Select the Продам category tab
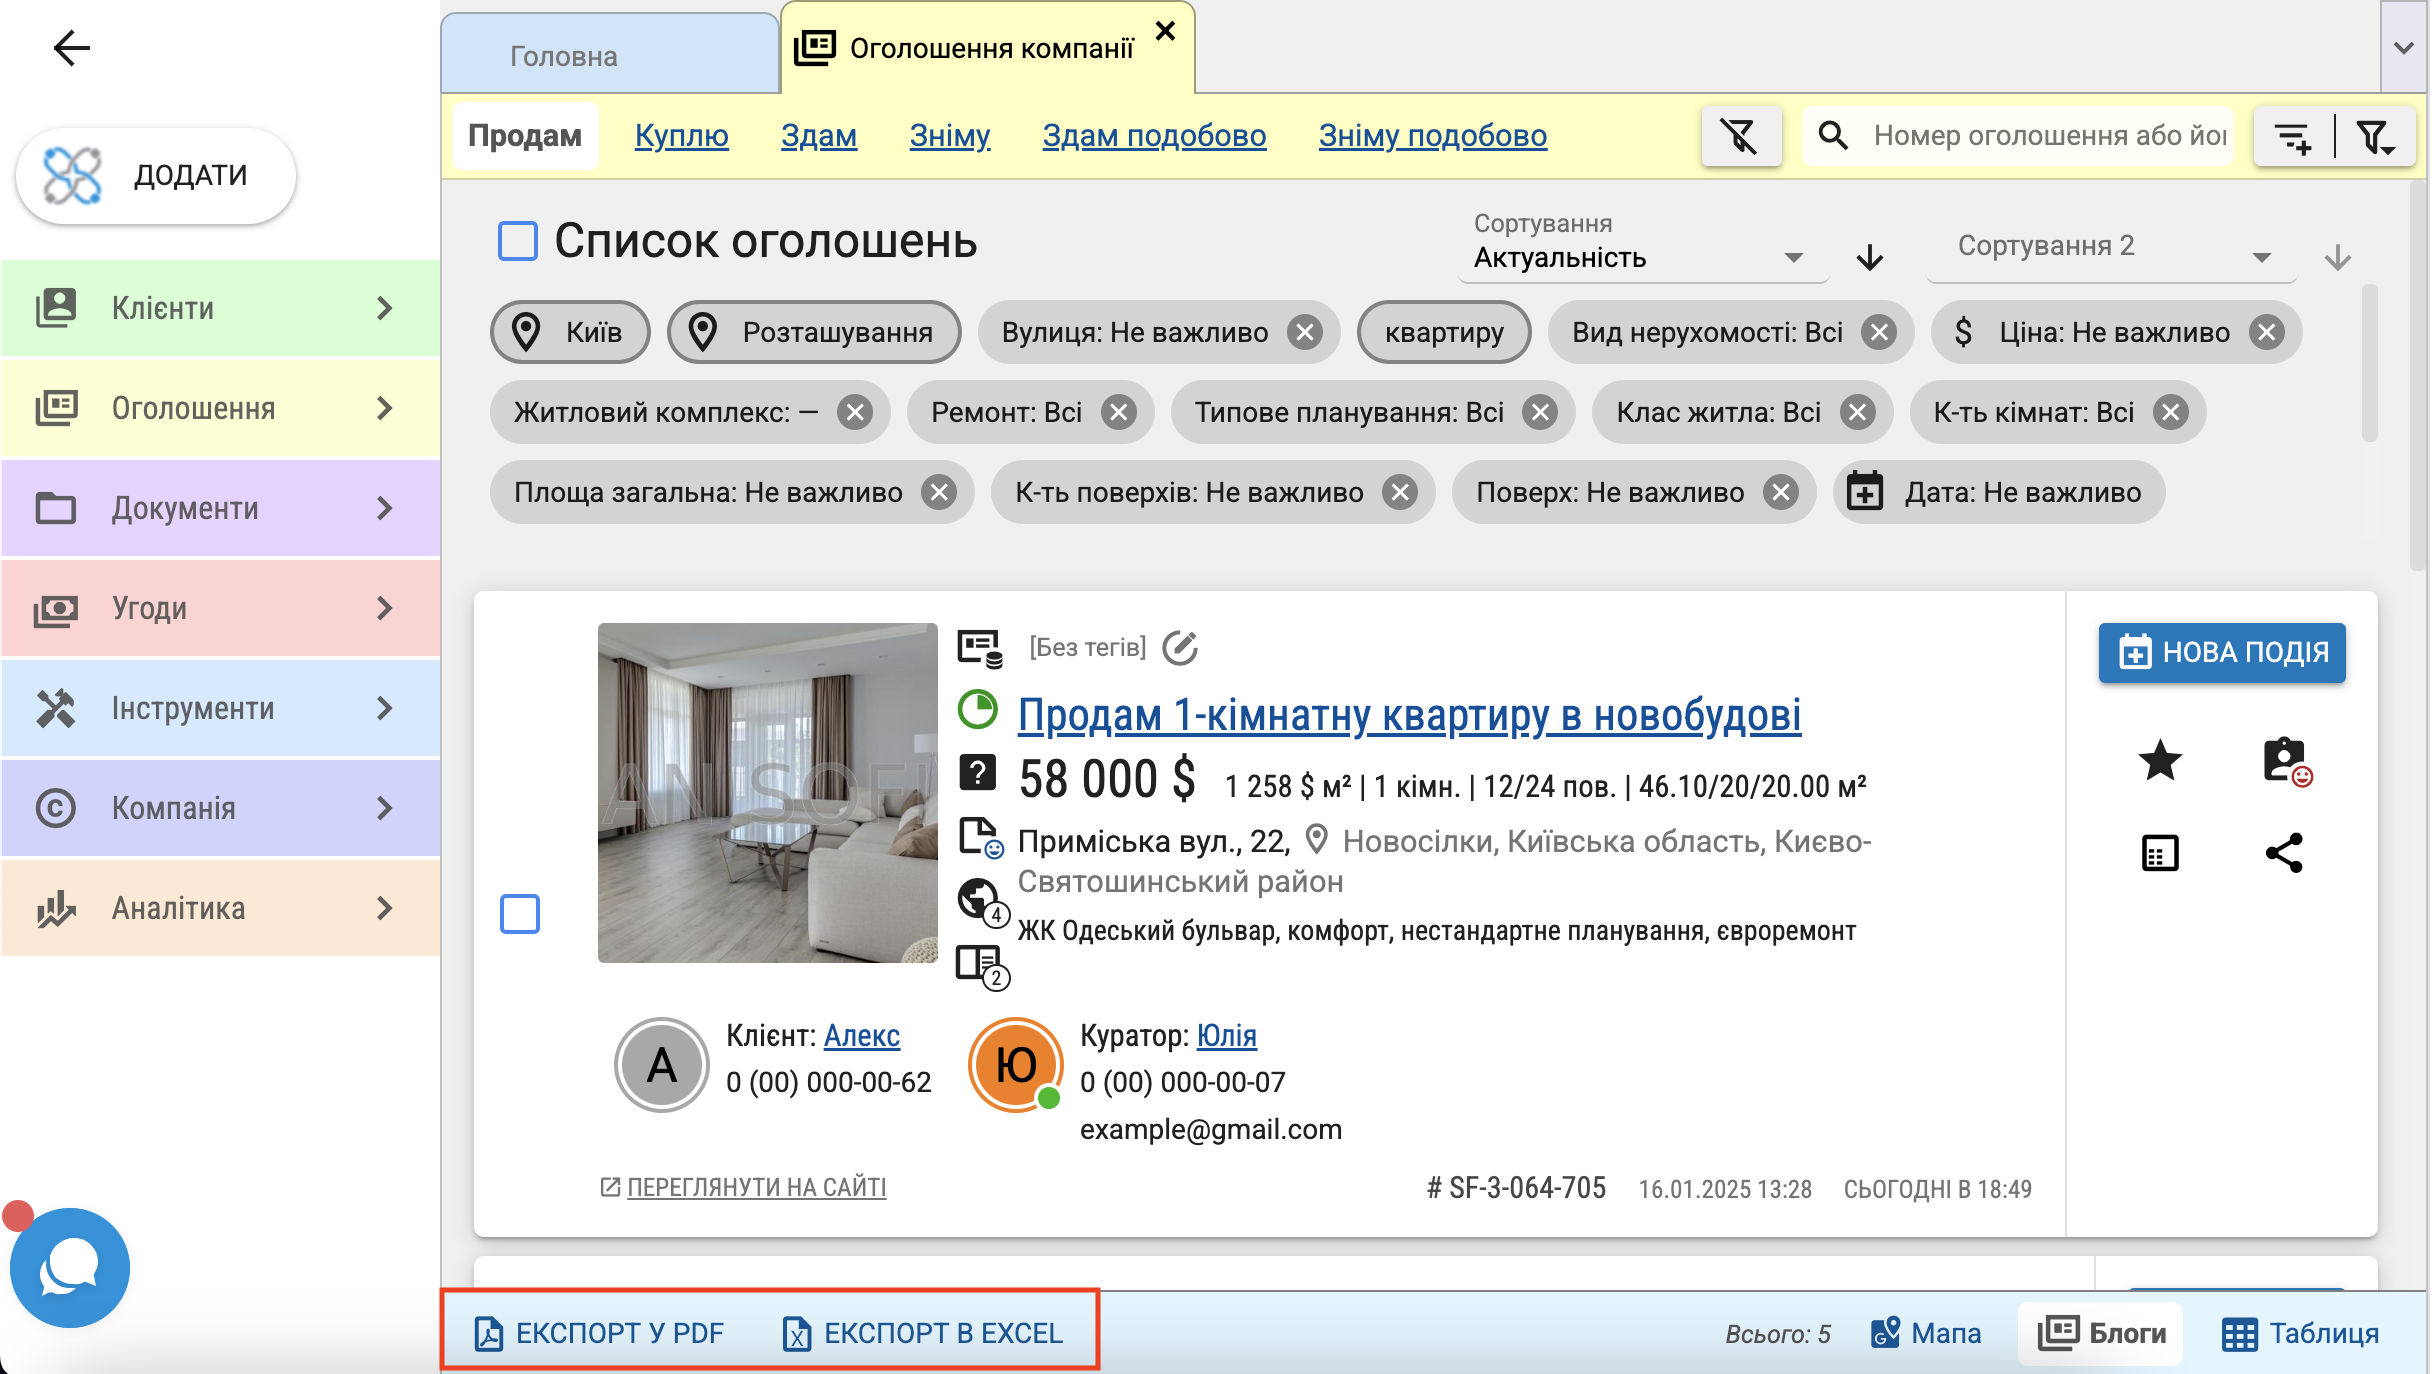2432x1374 pixels. click(x=525, y=135)
